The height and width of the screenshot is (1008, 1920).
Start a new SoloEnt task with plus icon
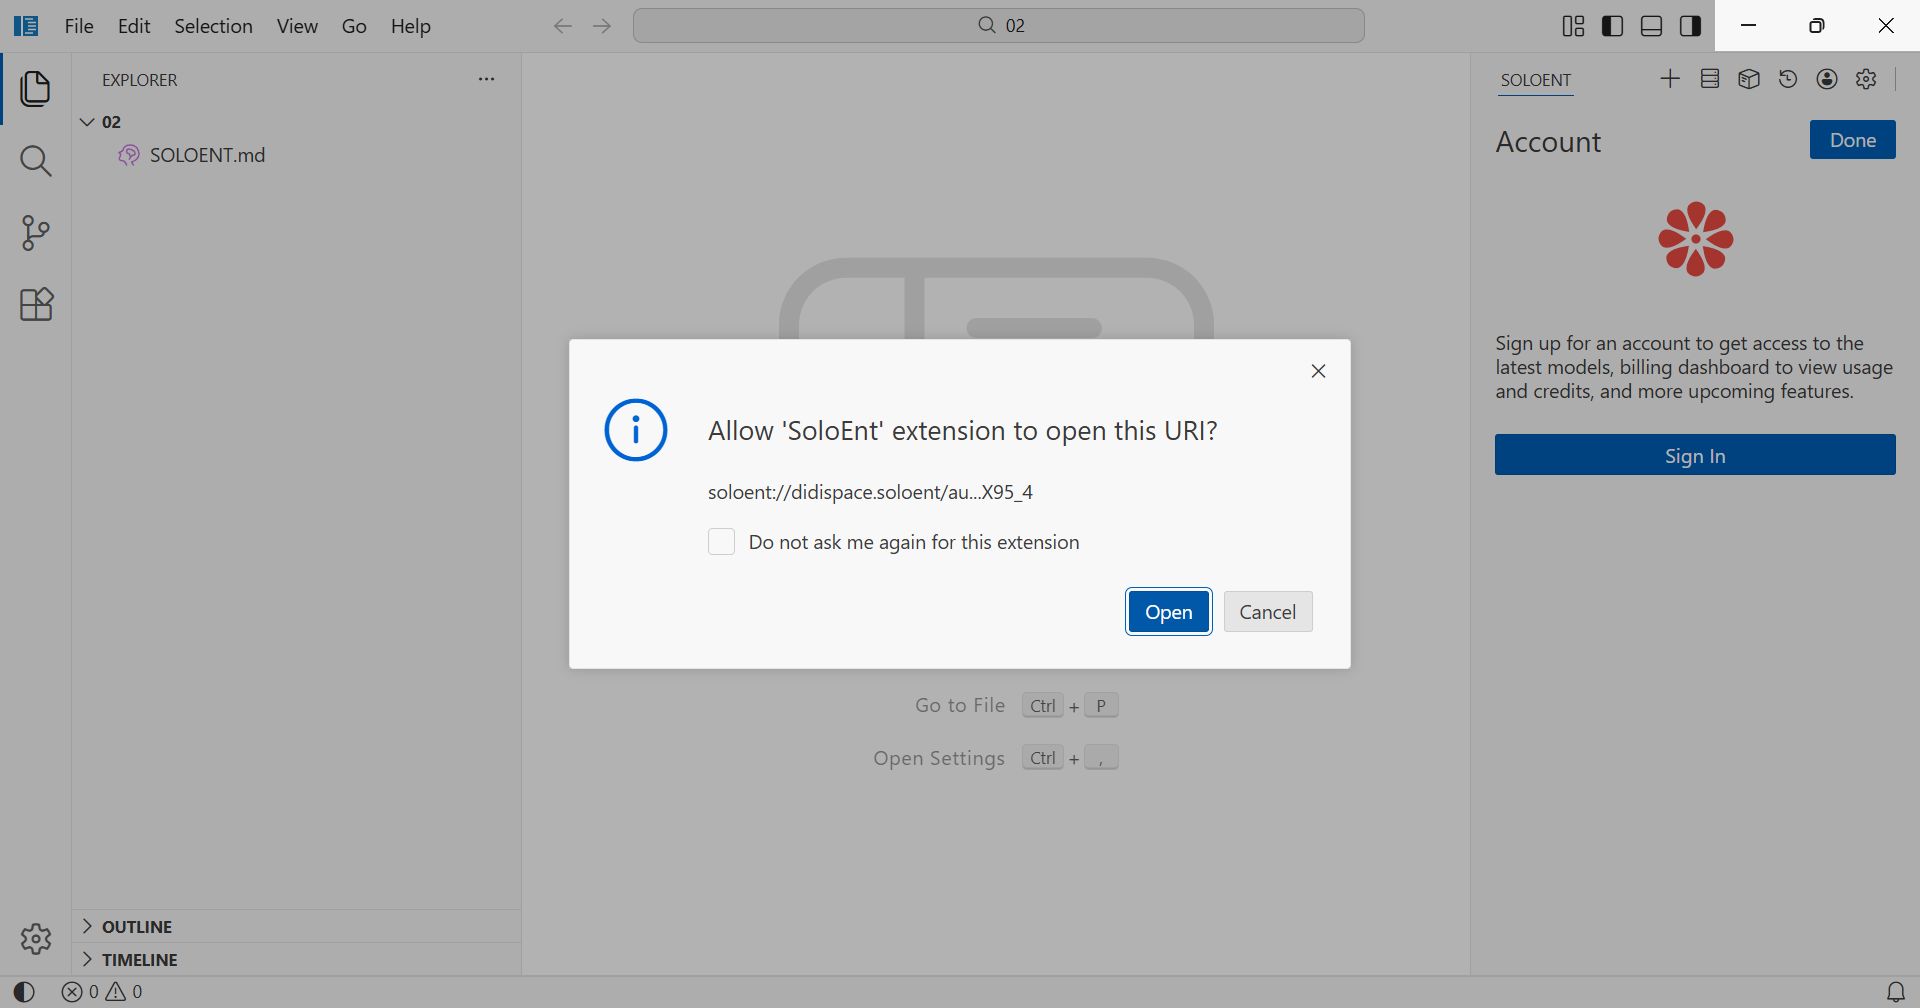[x=1670, y=79]
